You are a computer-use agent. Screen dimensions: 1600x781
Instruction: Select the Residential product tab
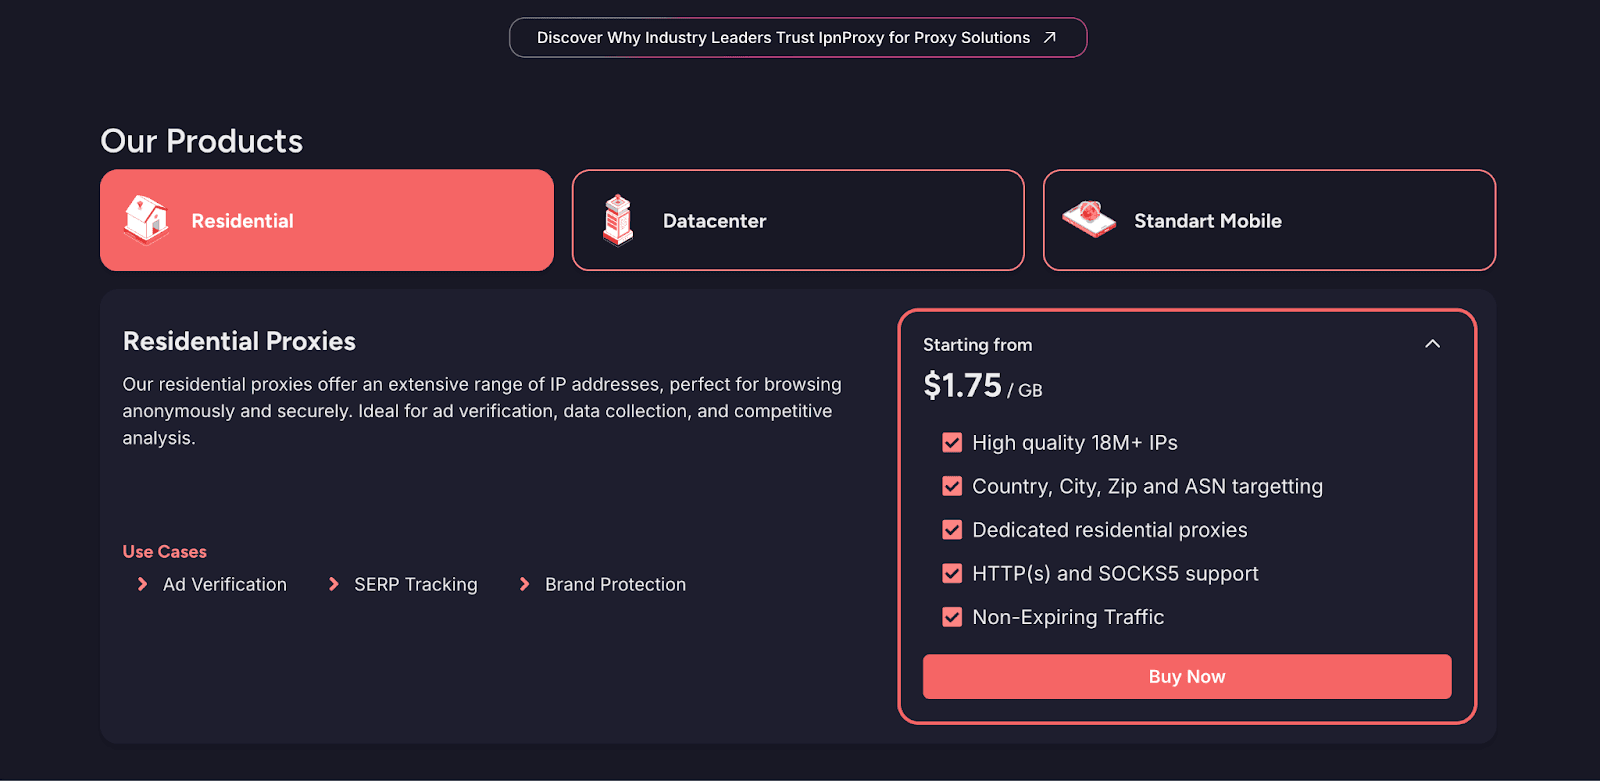tap(327, 220)
